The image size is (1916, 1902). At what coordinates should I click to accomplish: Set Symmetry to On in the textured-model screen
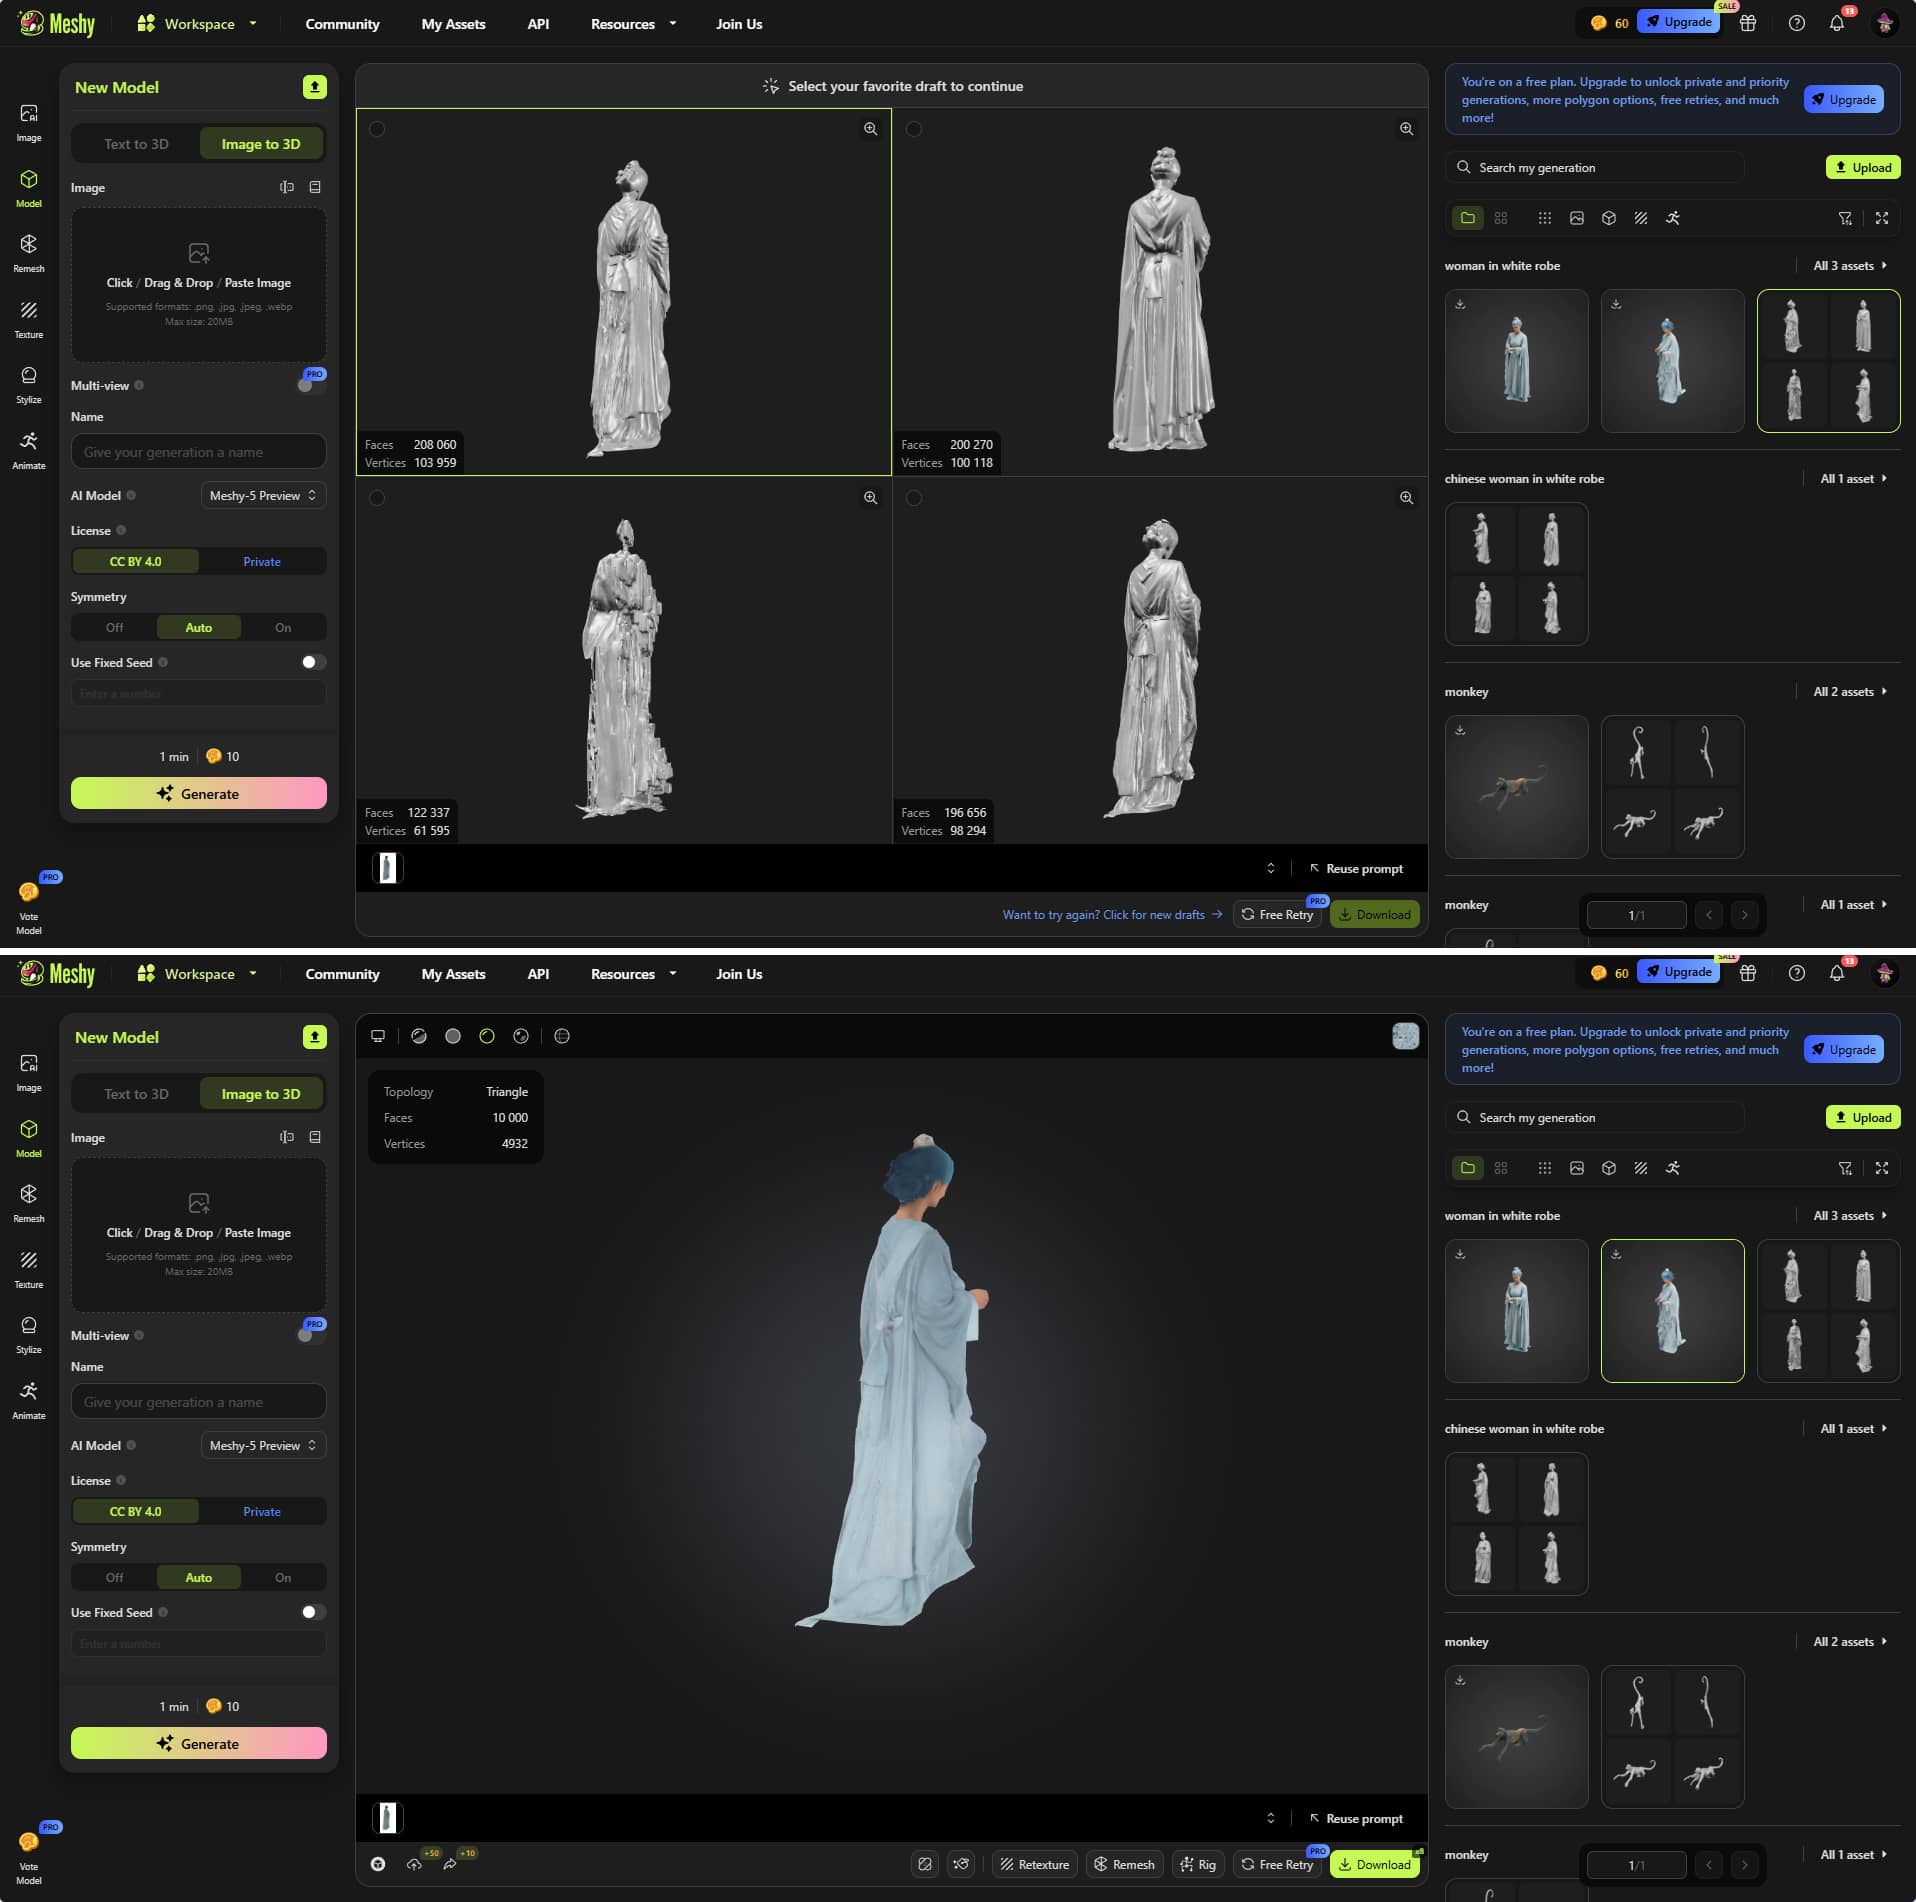283,1578
